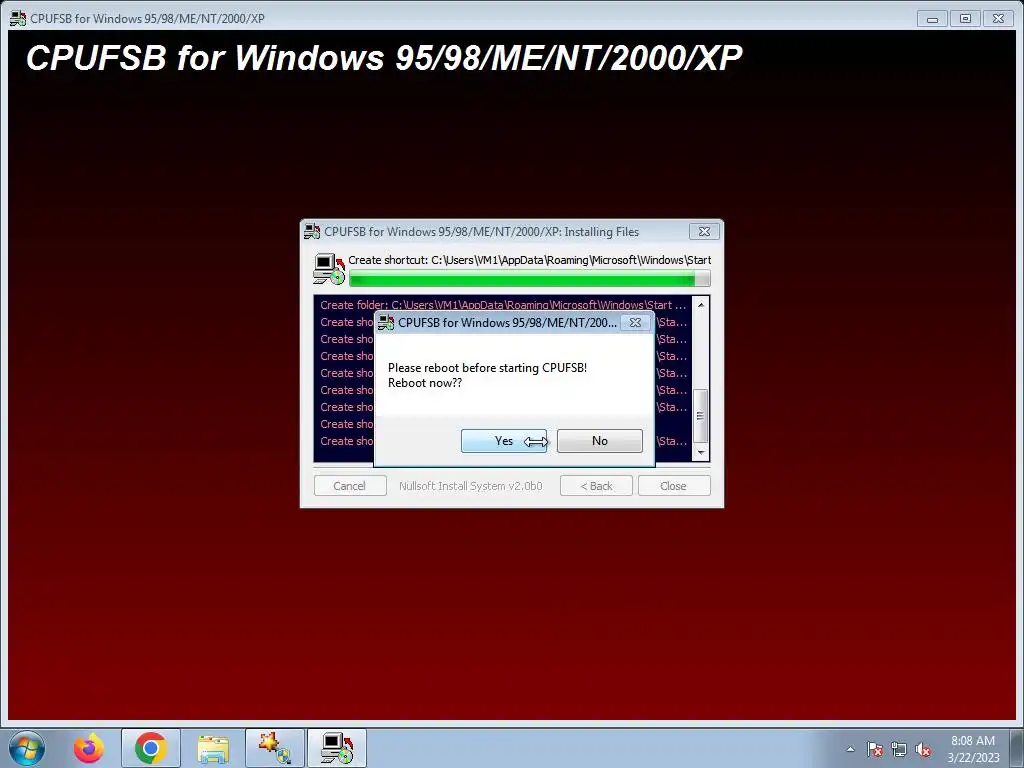Click the CPUFSB setup taskbar icon

pyautogui.click(x=337, y=748)
